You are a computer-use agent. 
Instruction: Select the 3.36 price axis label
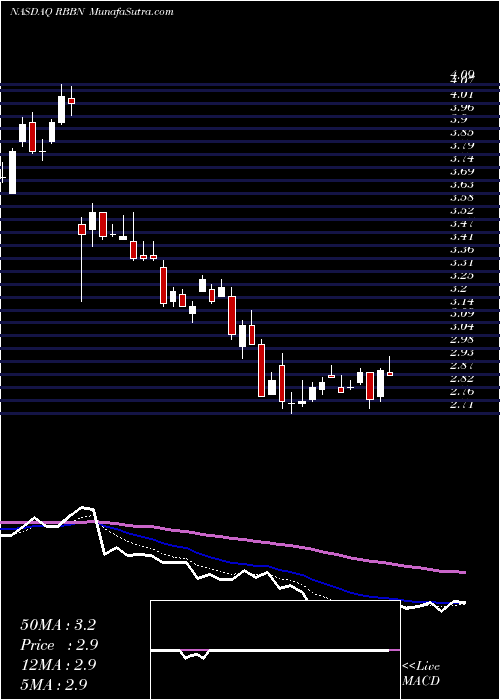pyautogui.click(x=462, y=249)
